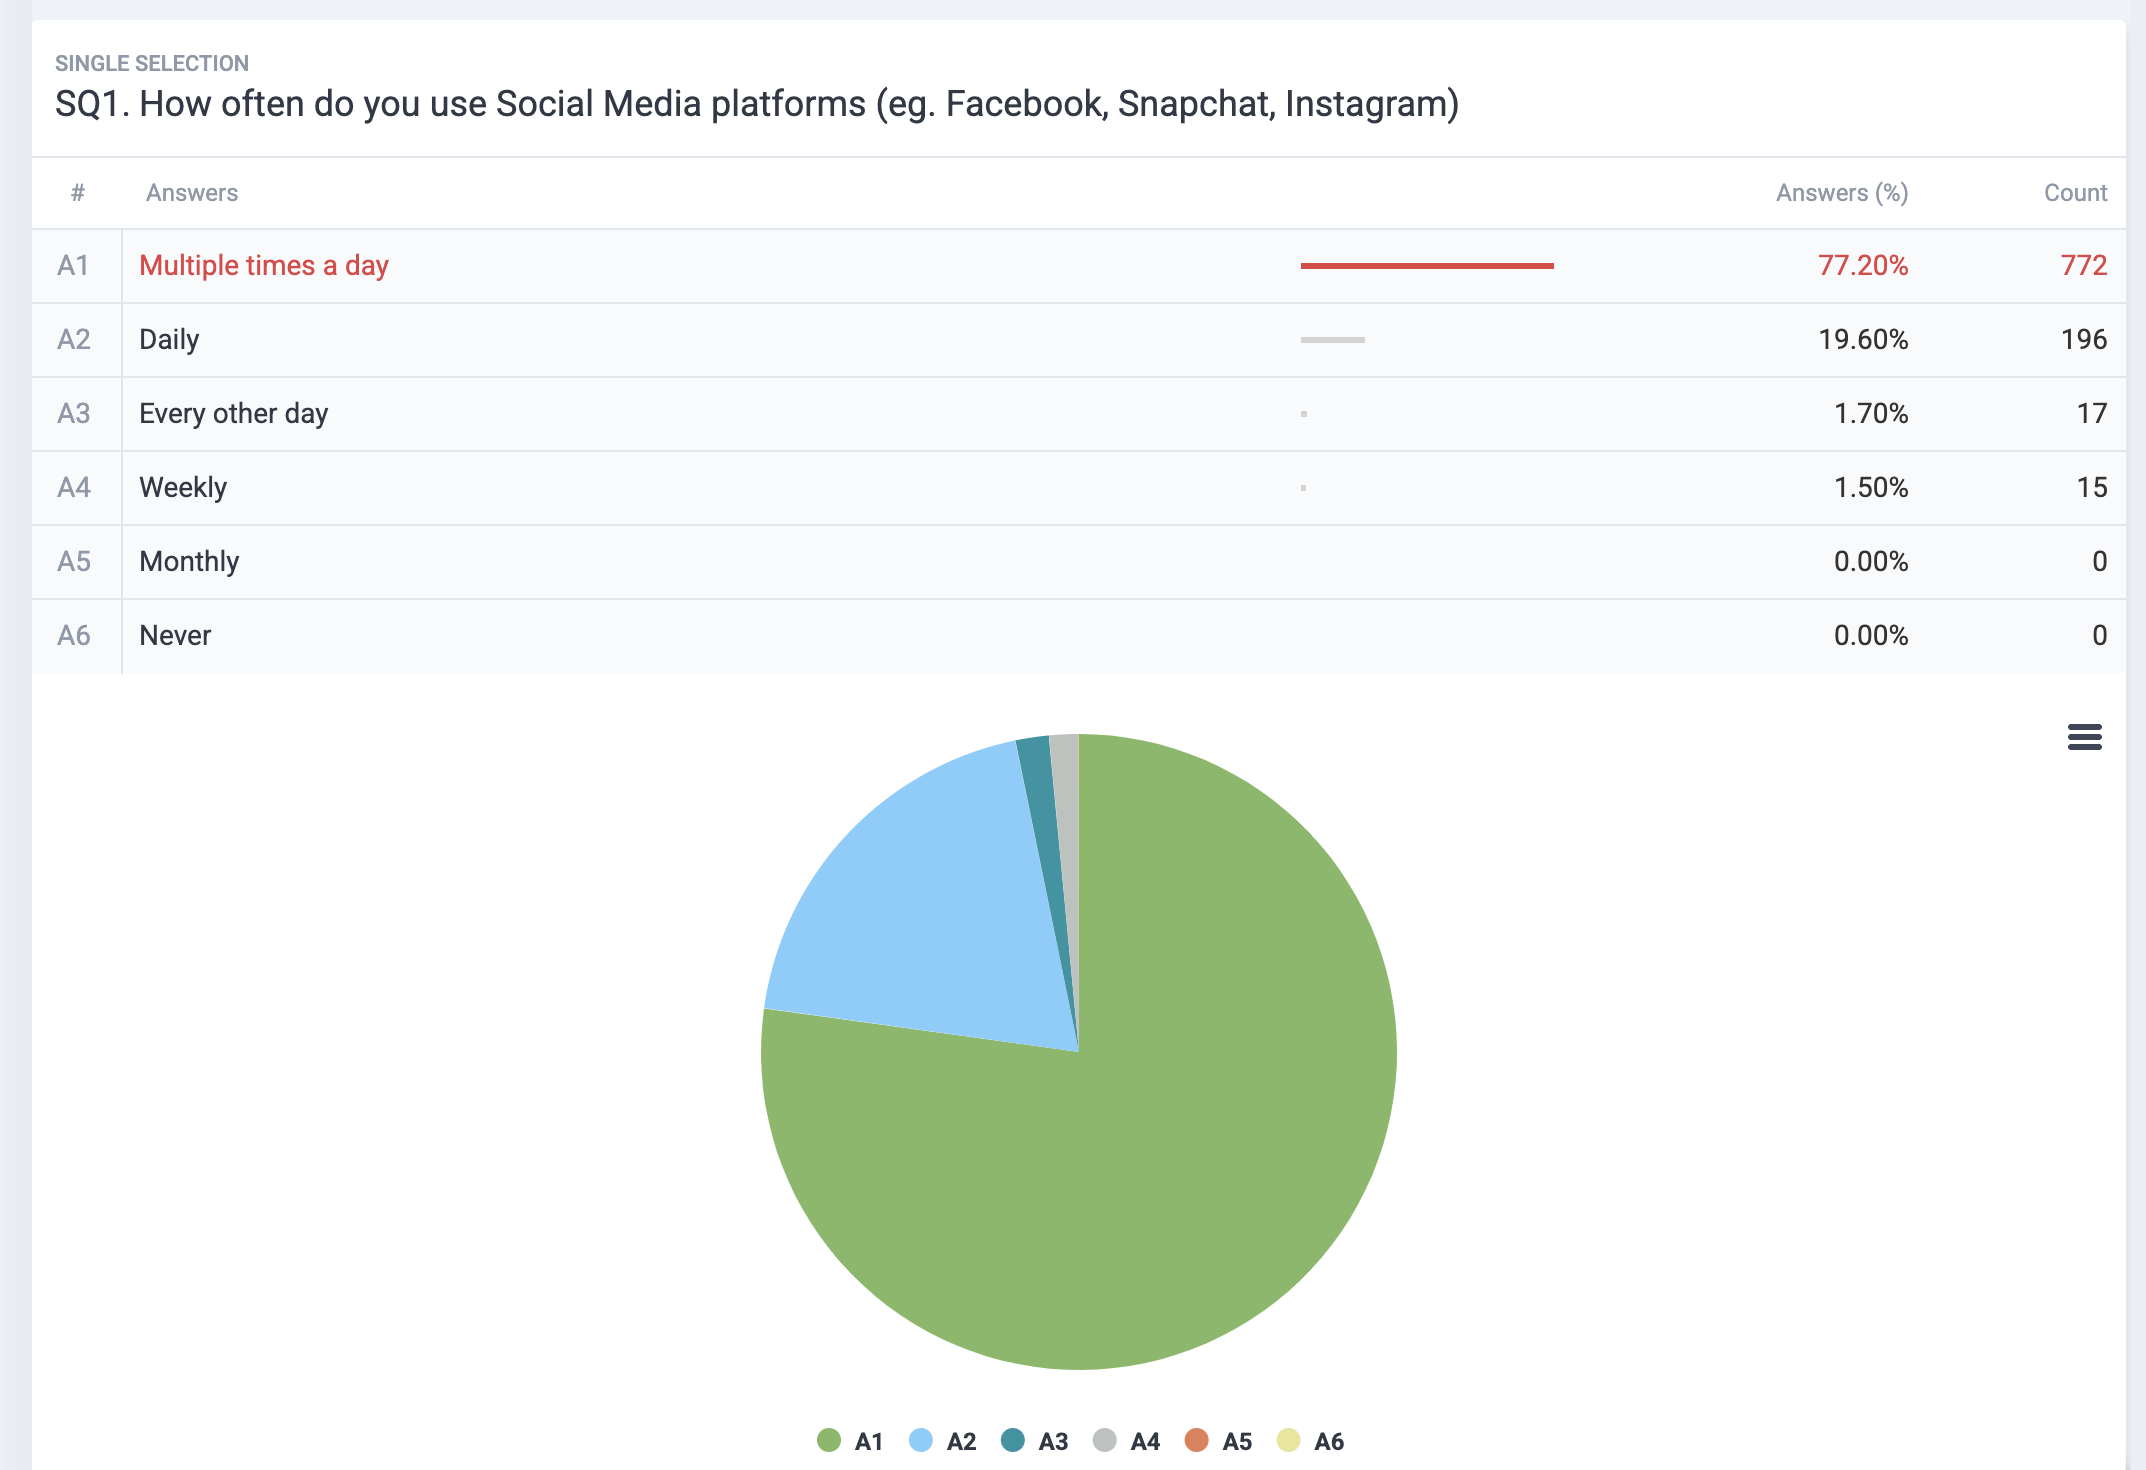Click the Answers column header
This screenshot has height=1470, width=2146.
click(191, 192)
